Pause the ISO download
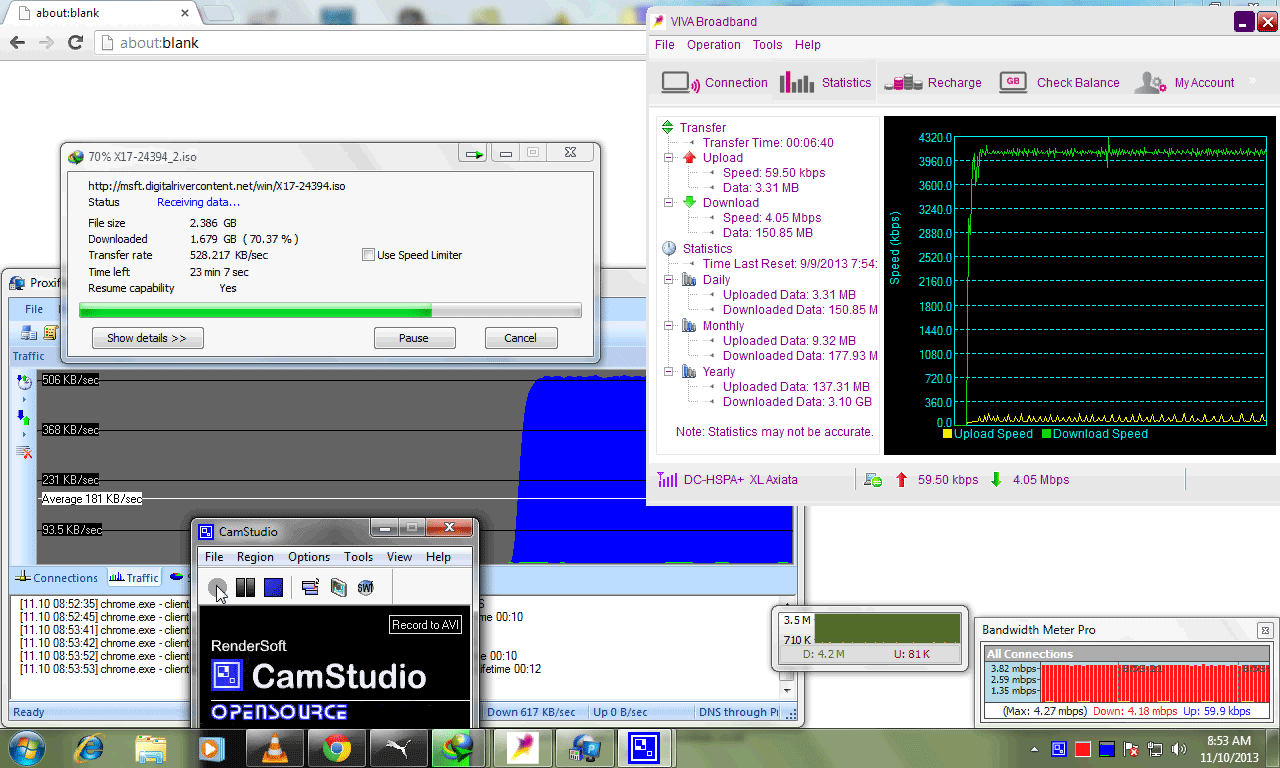The width and height of the screenshot is (1280, 768). coord(414,338)
